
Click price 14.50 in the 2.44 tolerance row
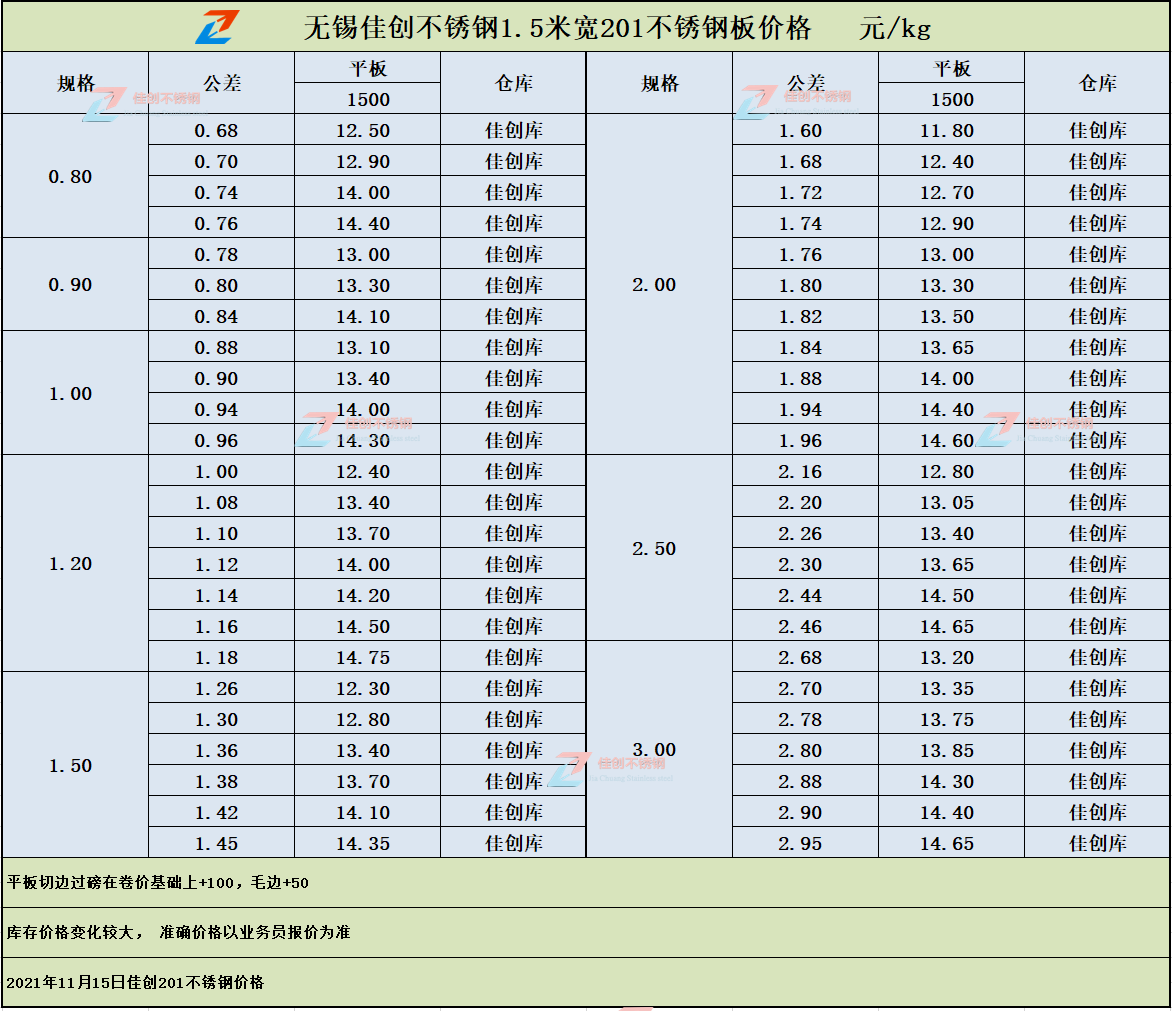[x=947, y=596]
